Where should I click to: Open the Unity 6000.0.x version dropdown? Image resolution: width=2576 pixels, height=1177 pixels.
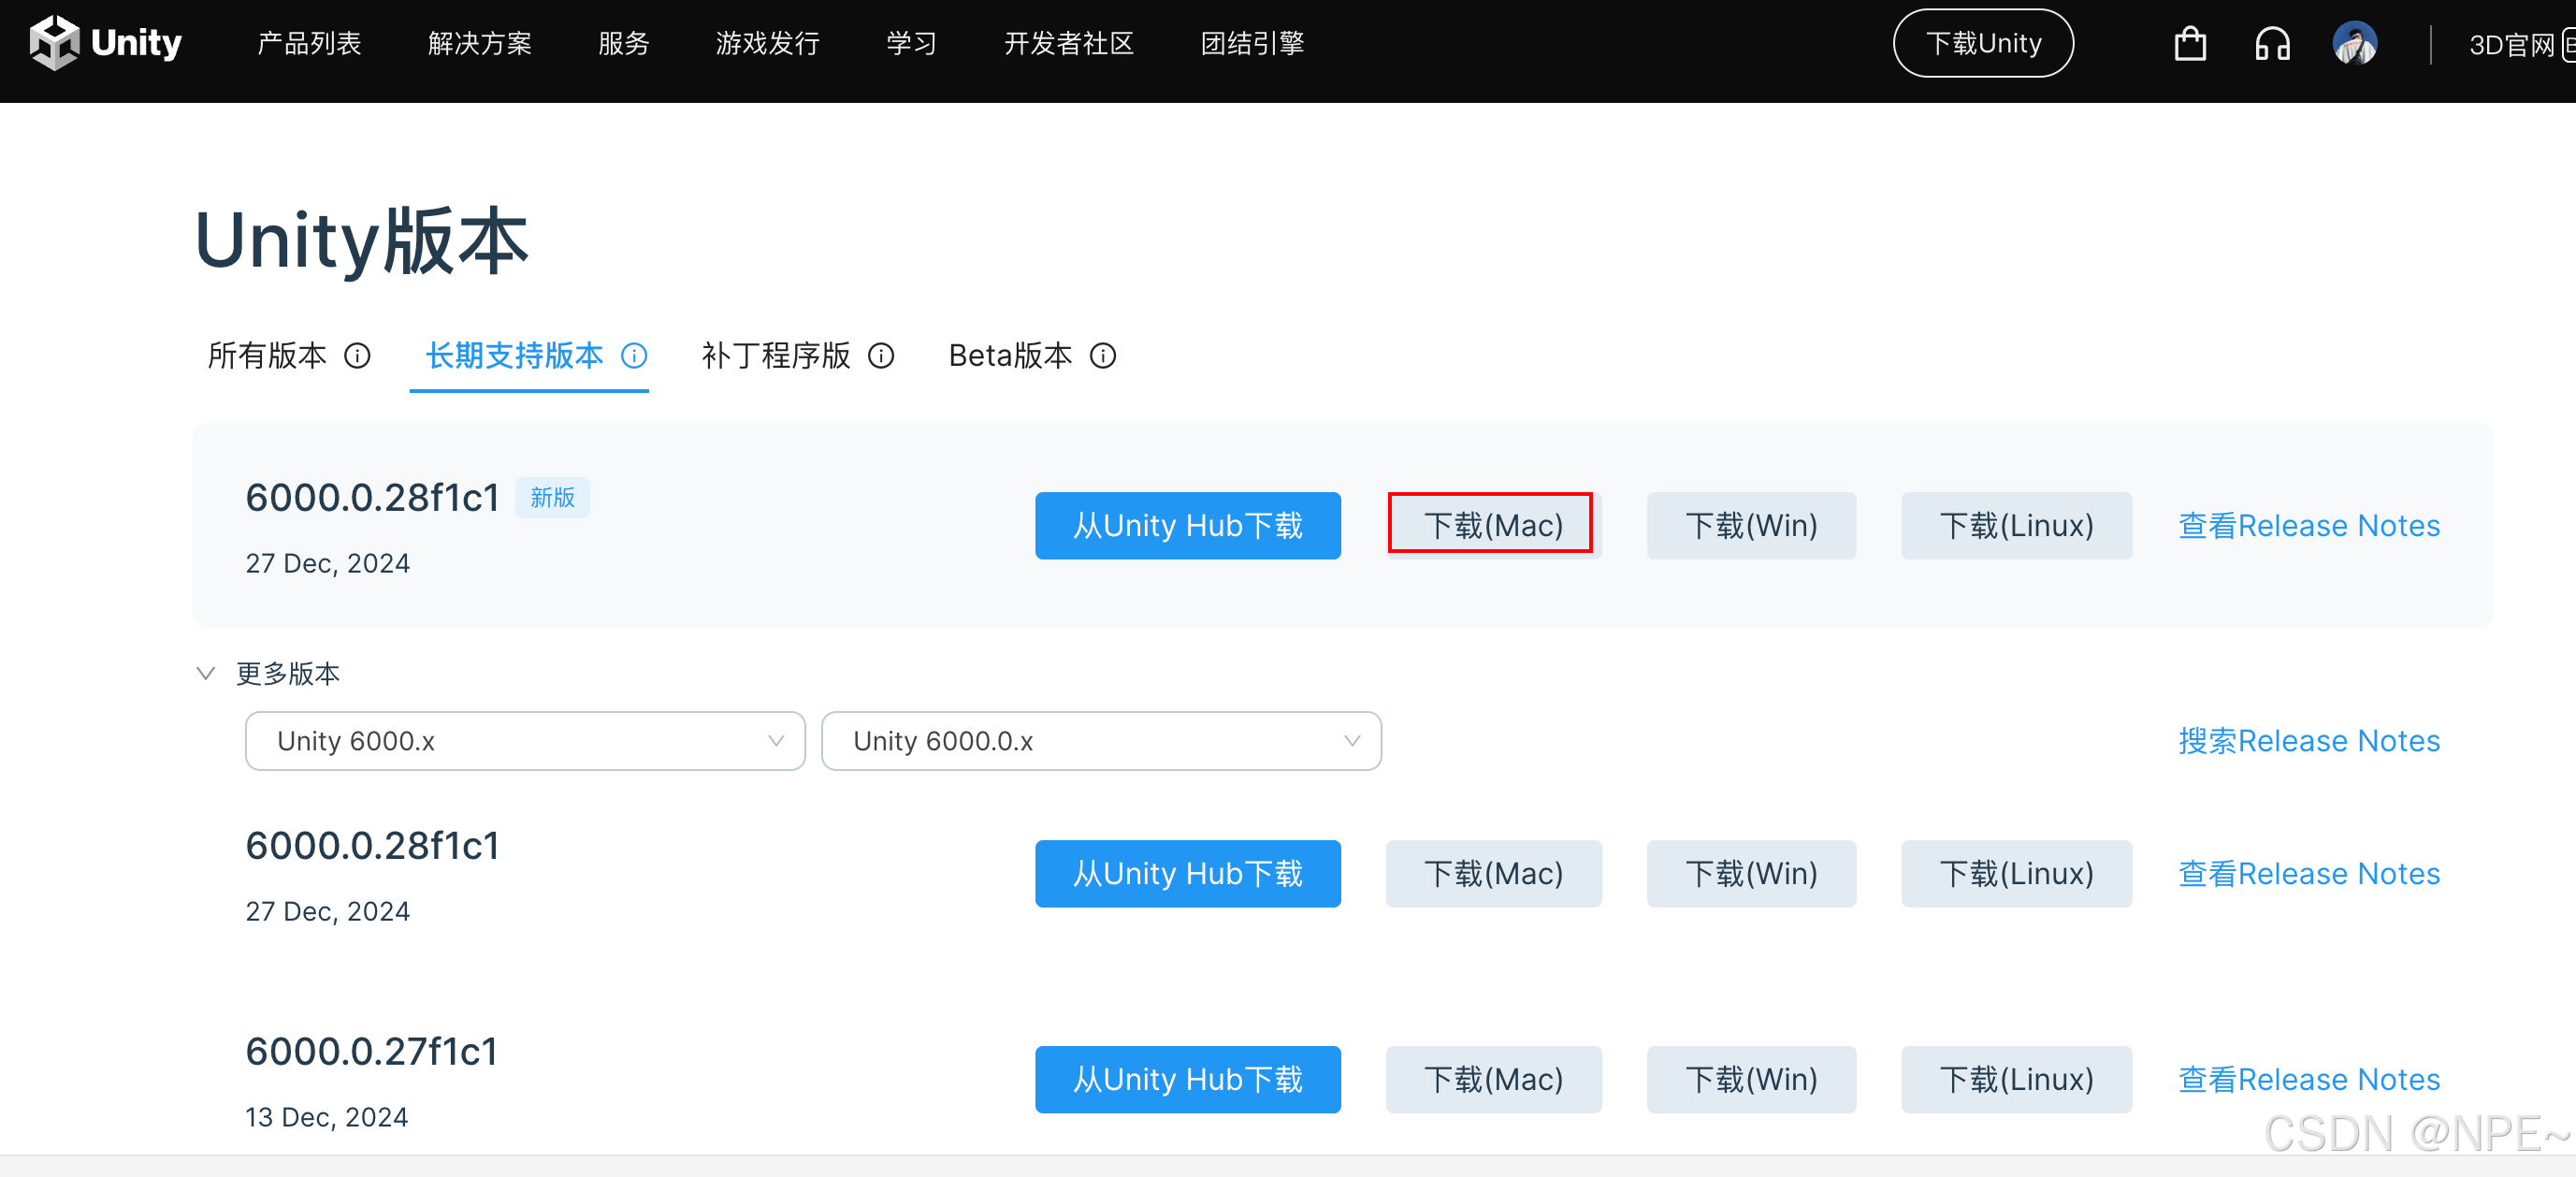tap(1101, 741)
